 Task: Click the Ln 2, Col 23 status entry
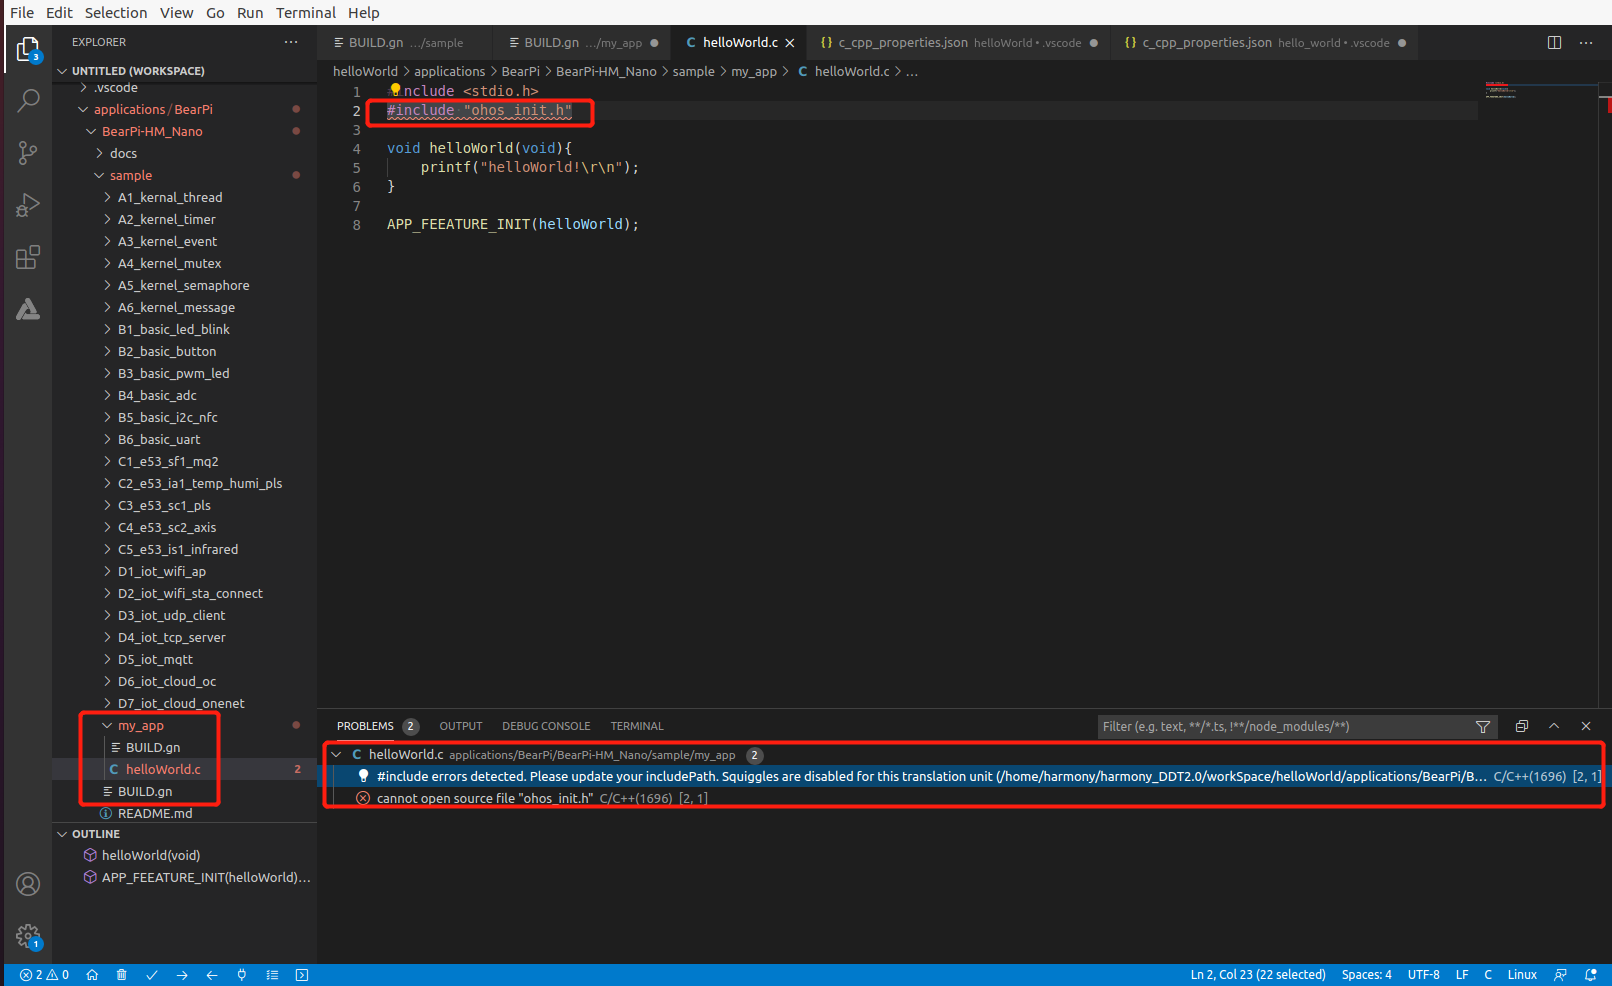pyautogui.click(x=1258, y=975)
